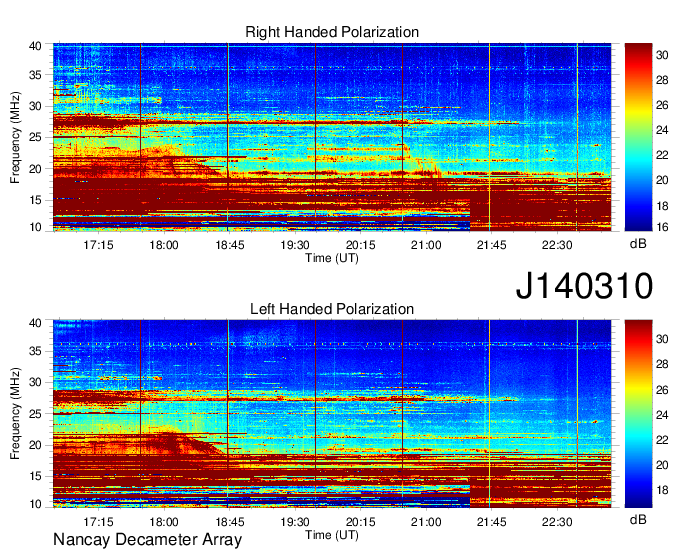Click the dB unit under right-handed colorbar
This screenshot has width=680, height=552.
click(638, 244)
